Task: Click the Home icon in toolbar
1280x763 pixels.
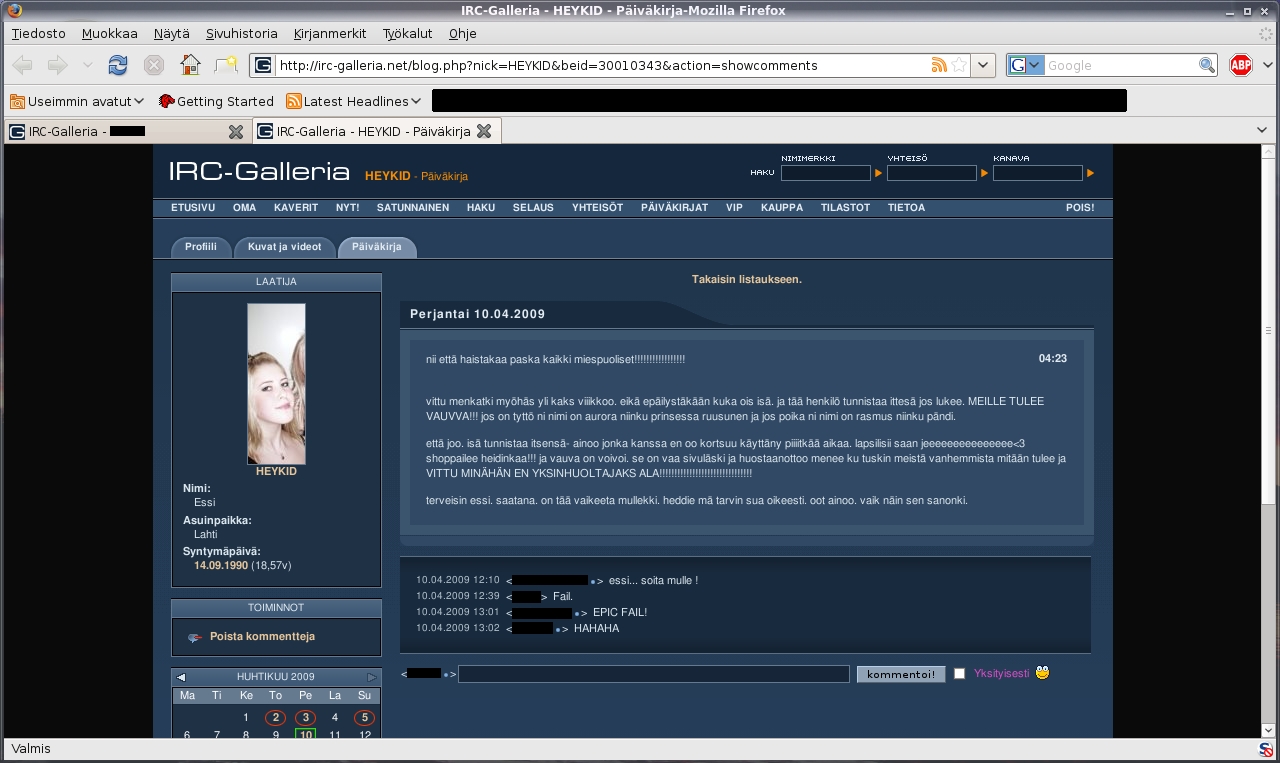Action: pyautogui.click(x=190, y=65)
